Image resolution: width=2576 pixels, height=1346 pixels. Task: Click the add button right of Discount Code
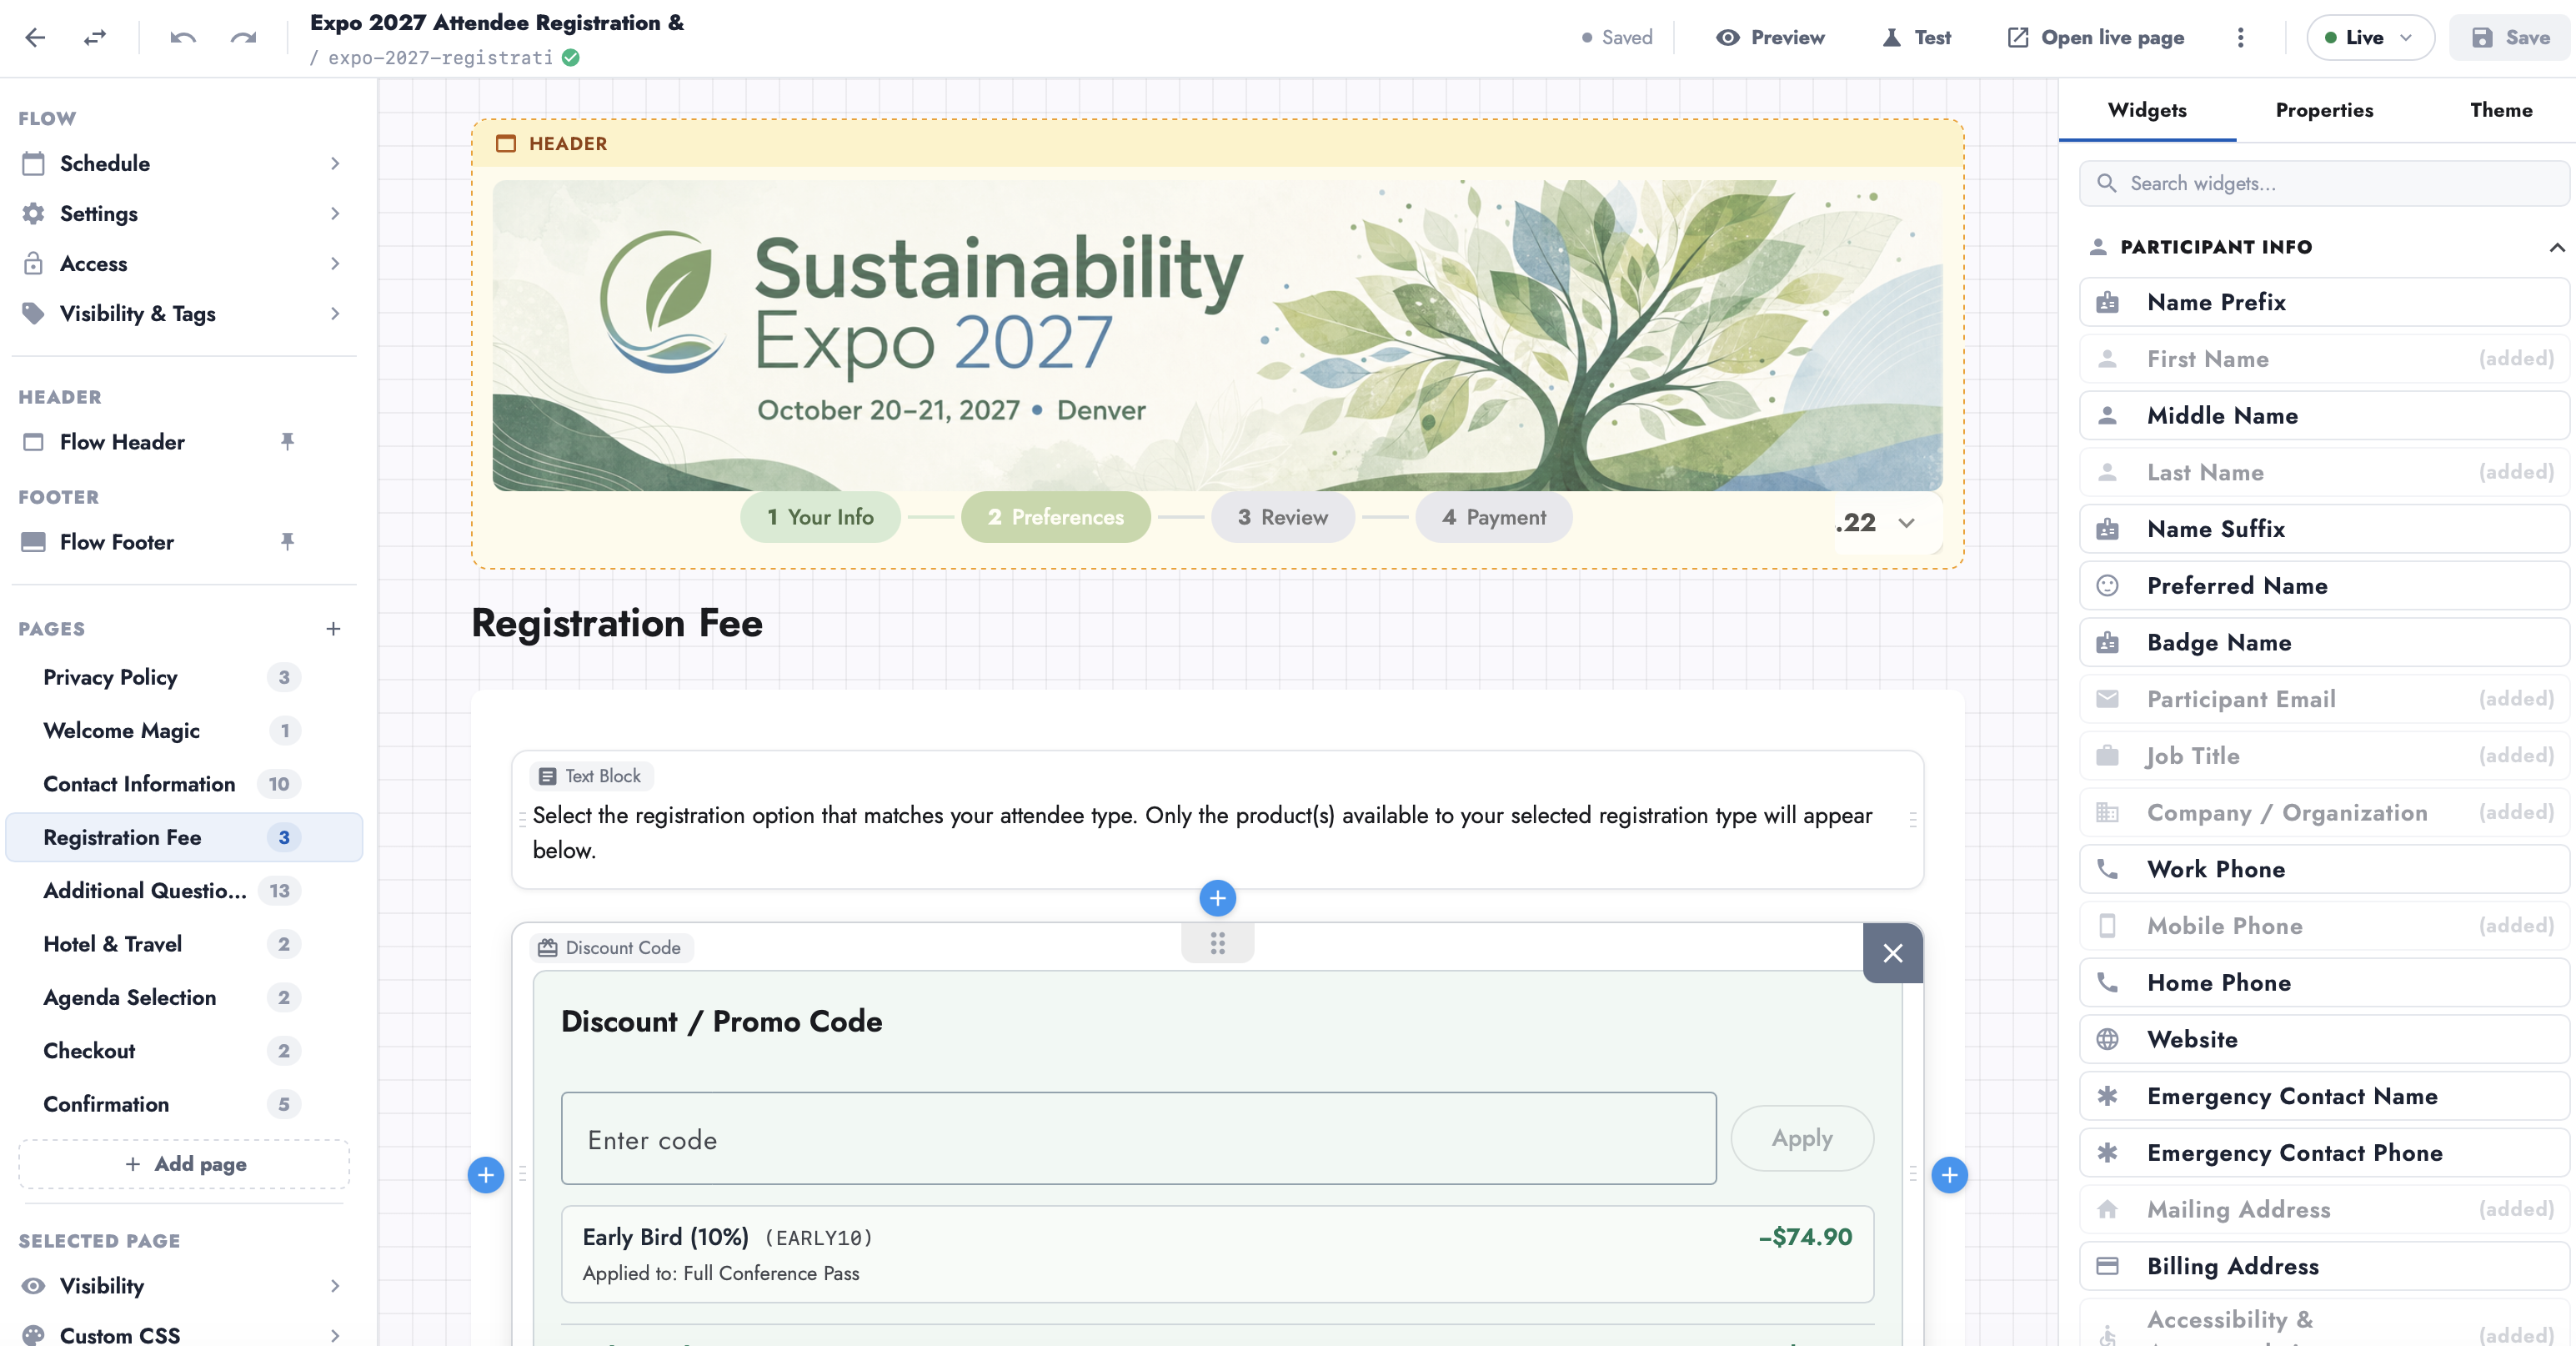tap(1949, 1174)
